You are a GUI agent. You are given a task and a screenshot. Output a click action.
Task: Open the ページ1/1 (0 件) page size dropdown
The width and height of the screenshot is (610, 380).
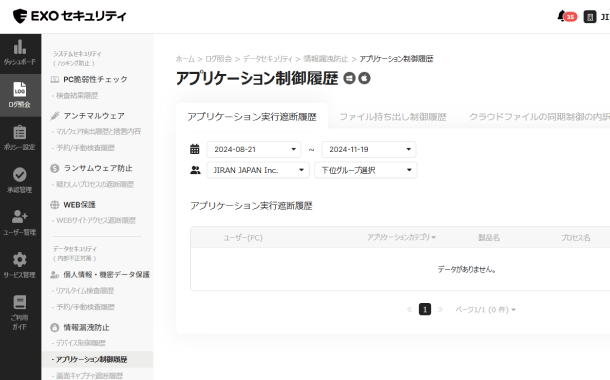pyautogui.click(x=486, y=310)
